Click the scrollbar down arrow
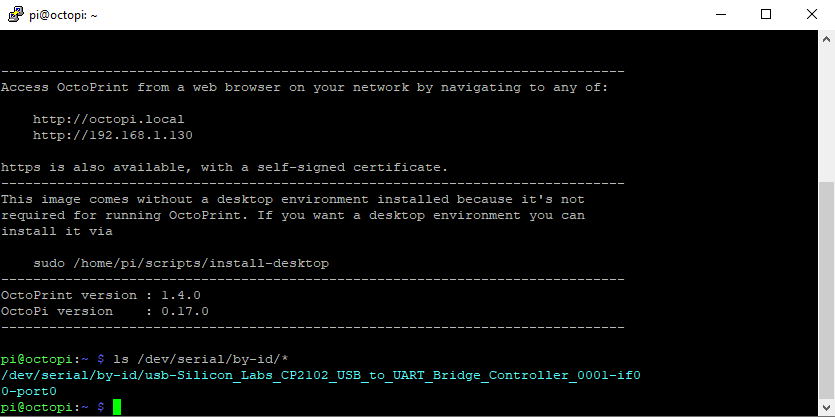 (x=826, y=408)
